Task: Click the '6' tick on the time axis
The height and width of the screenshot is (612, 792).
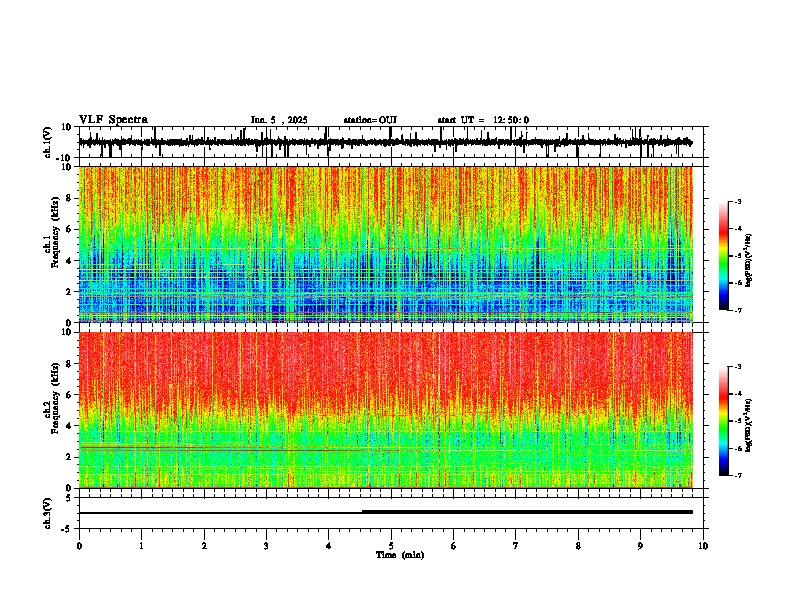Action: pos(454,546)
